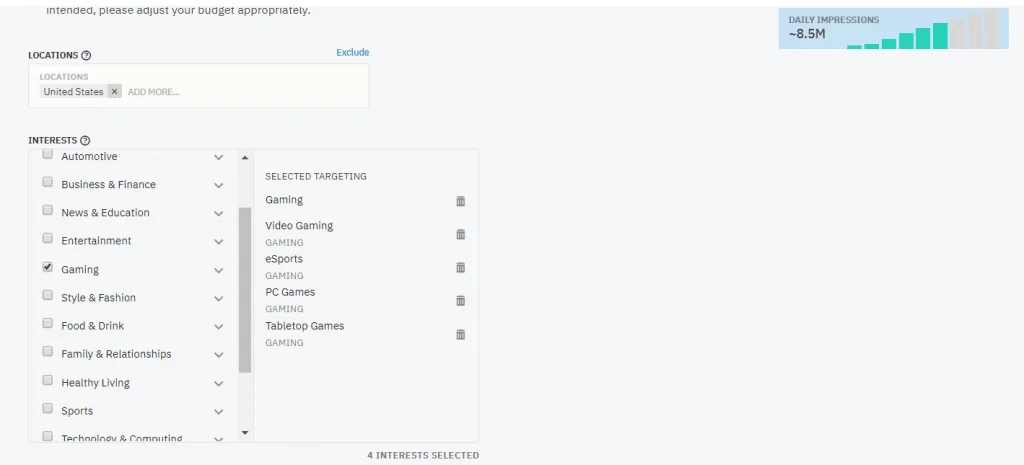Enable the Healthy Living checkbox
The image size is (1024, 465).
coord(48,380)
